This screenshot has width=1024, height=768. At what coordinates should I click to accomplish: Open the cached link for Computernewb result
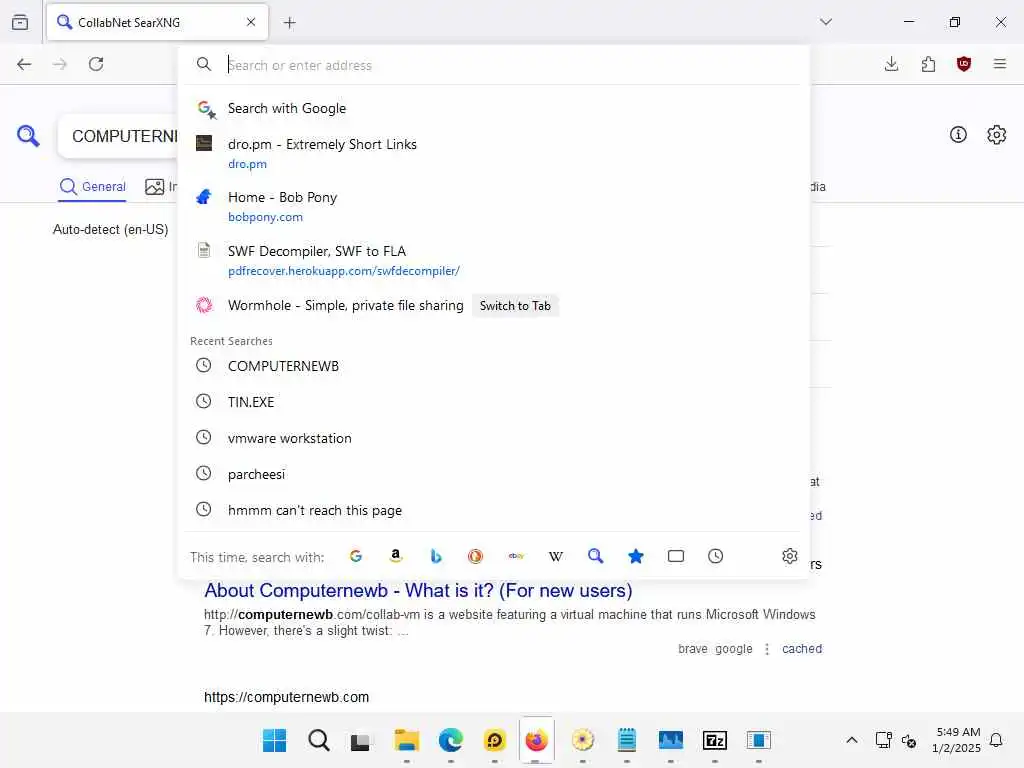click(802, 648)
